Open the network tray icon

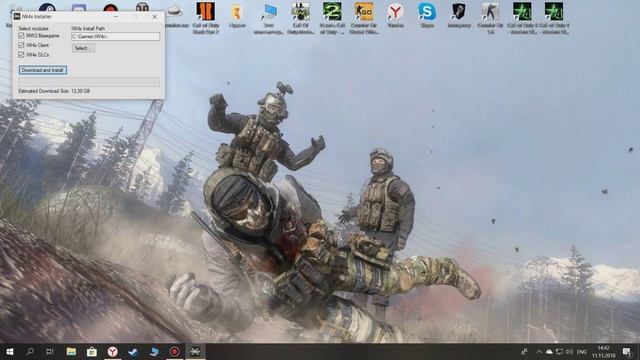[x=559, y=351]
